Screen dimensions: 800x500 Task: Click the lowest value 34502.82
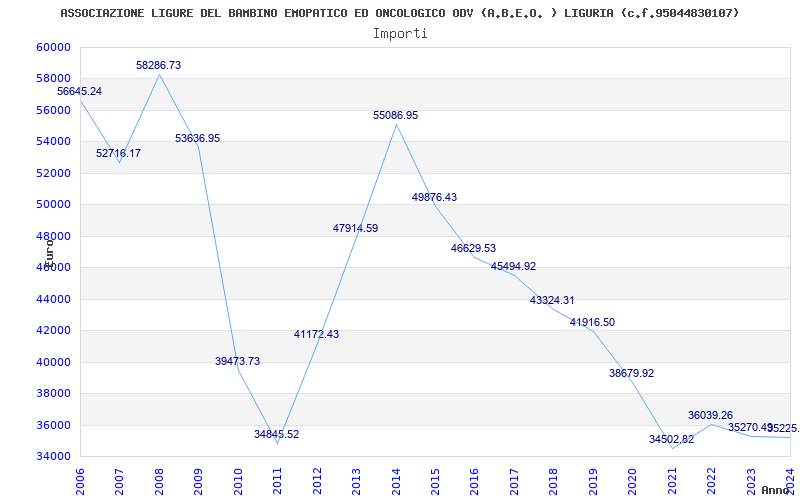pyautogui.click(x=671, y=439)
